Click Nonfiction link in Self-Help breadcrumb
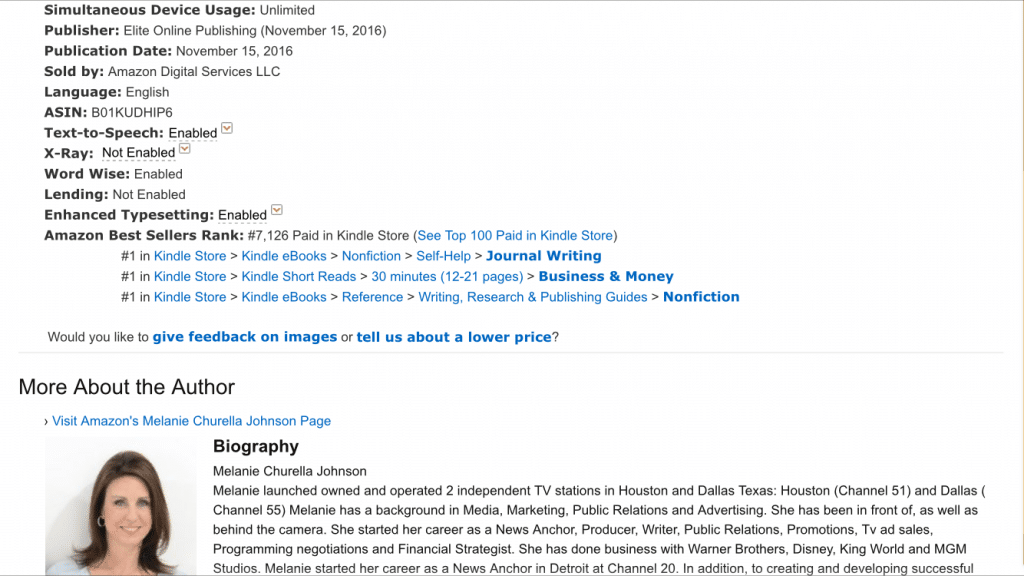Viewport: 1024px width, 576px height. tap(371, 256)
